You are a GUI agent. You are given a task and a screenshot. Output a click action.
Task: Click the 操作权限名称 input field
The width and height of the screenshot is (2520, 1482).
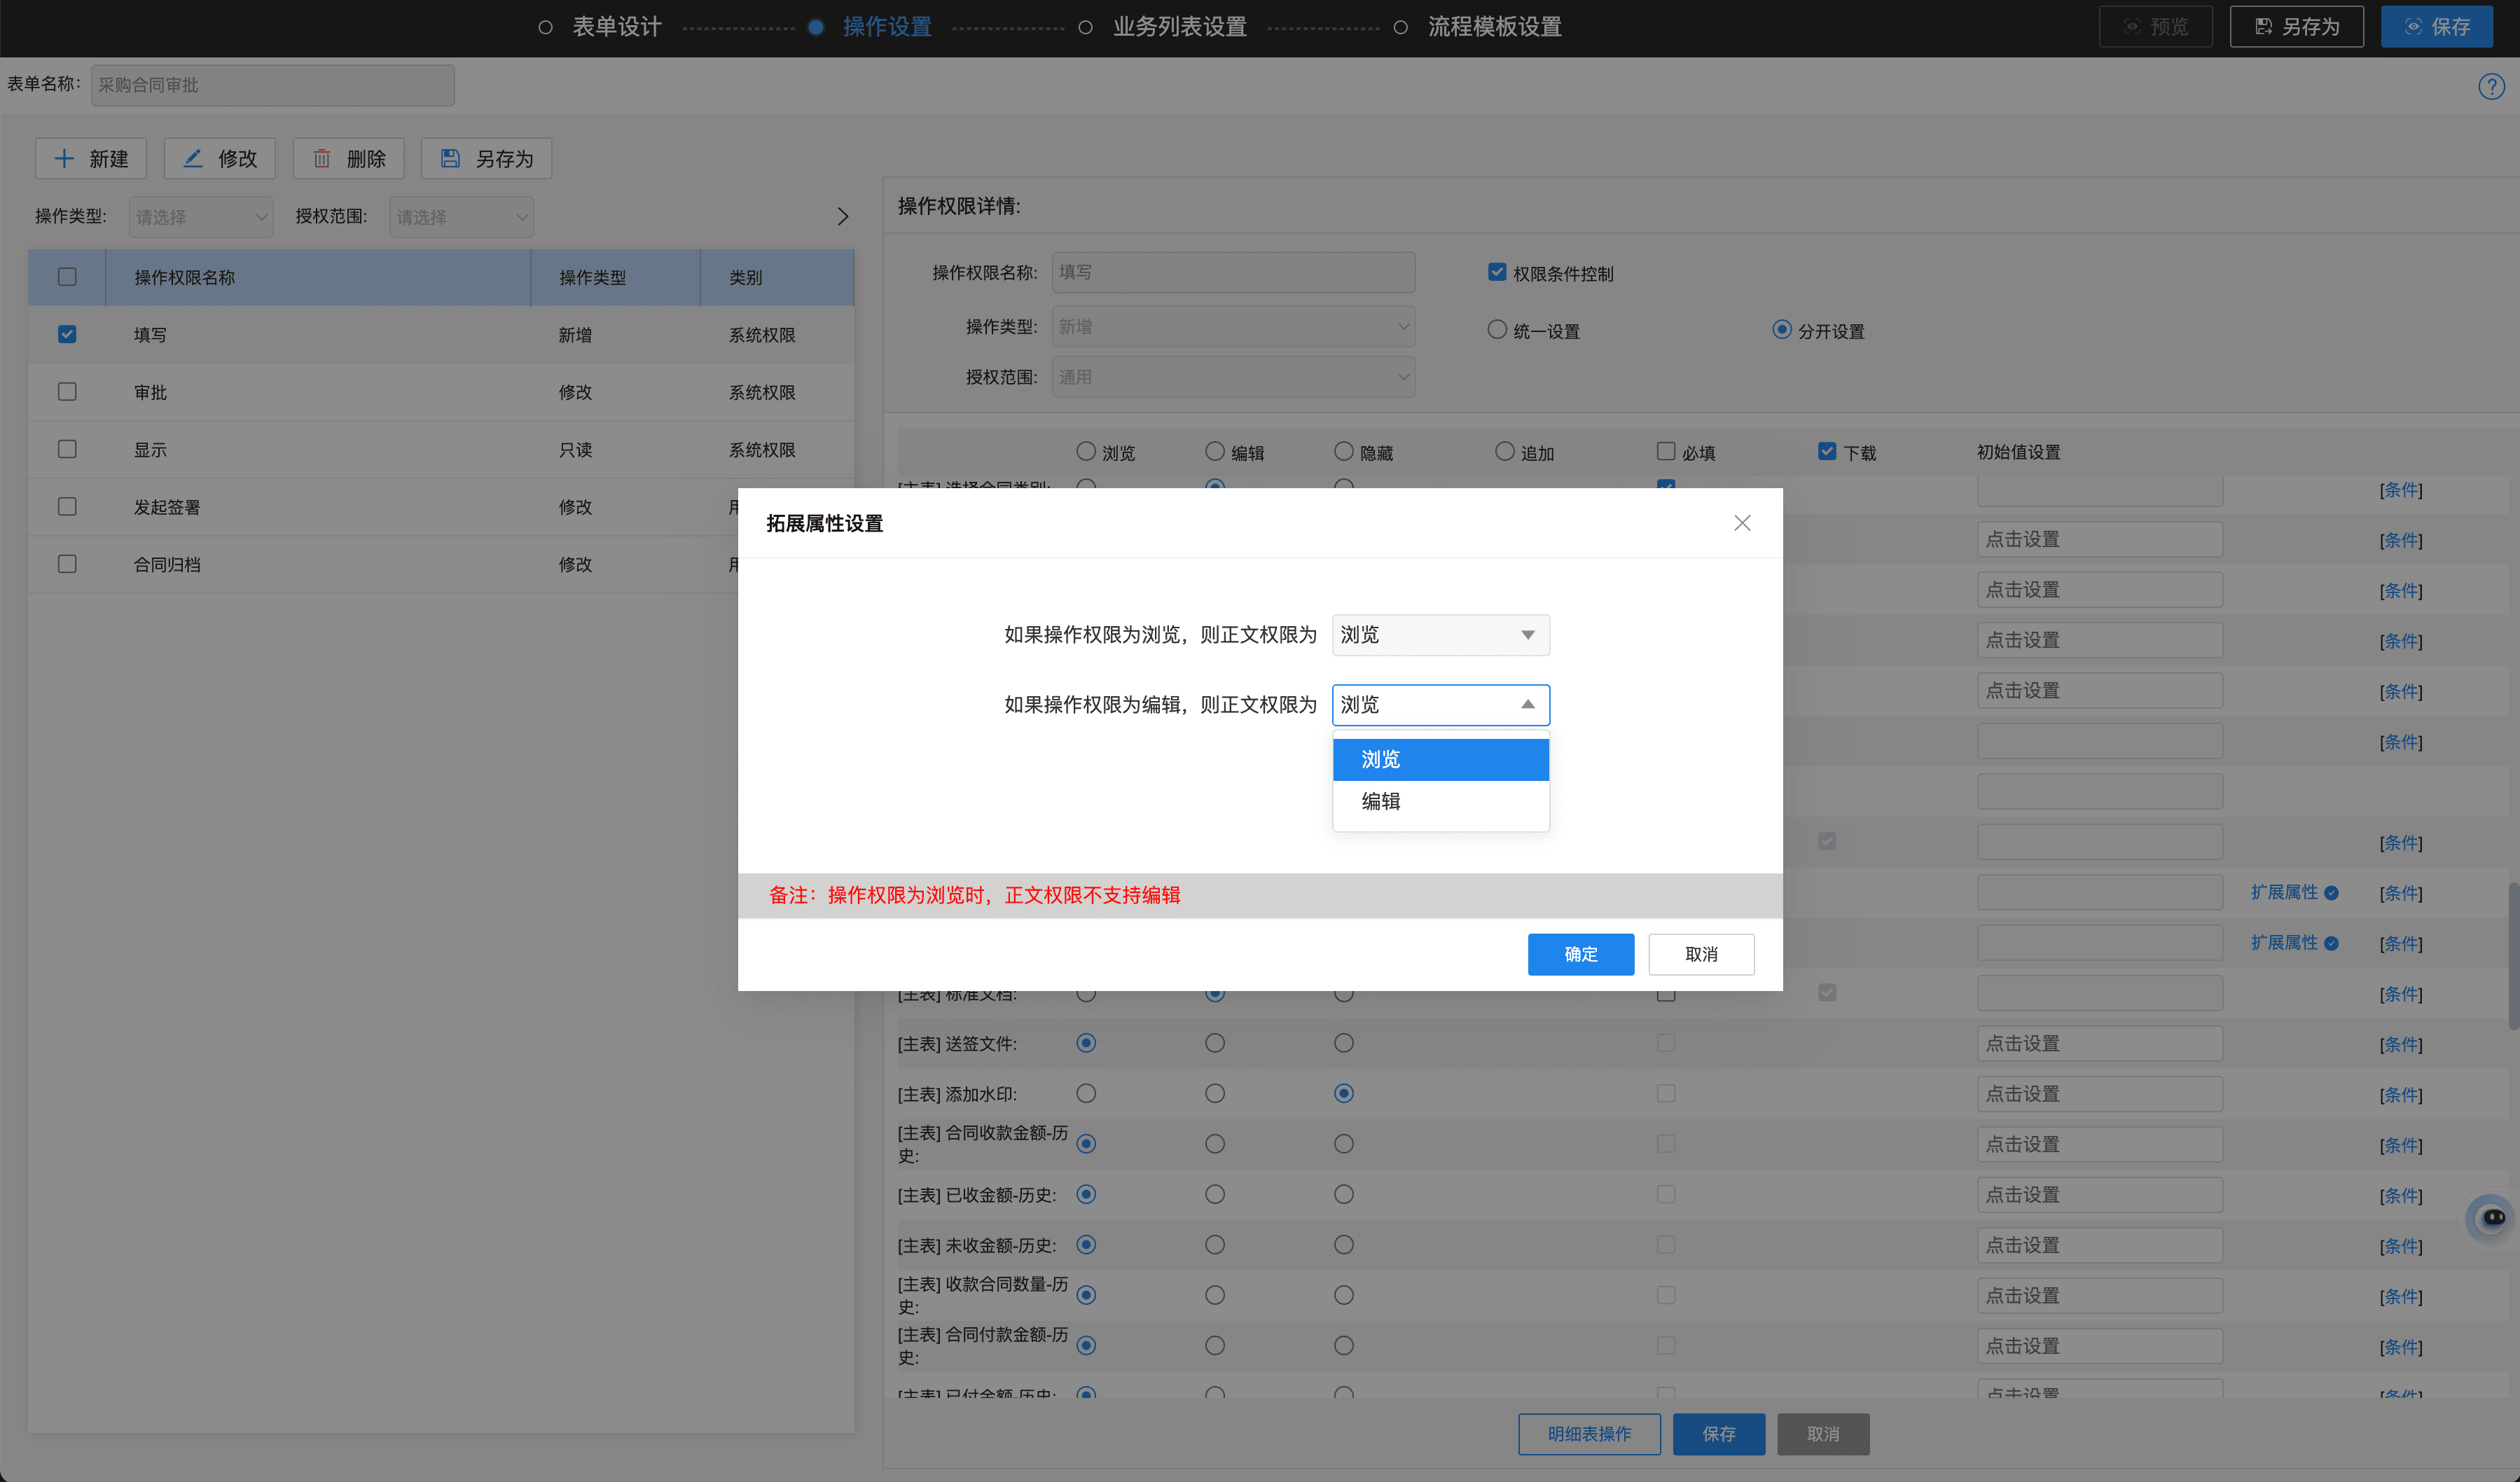point(1233,272)
